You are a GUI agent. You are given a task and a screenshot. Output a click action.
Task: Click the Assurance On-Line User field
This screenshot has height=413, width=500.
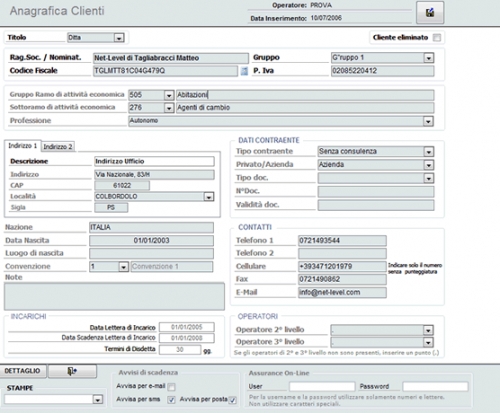322,386
